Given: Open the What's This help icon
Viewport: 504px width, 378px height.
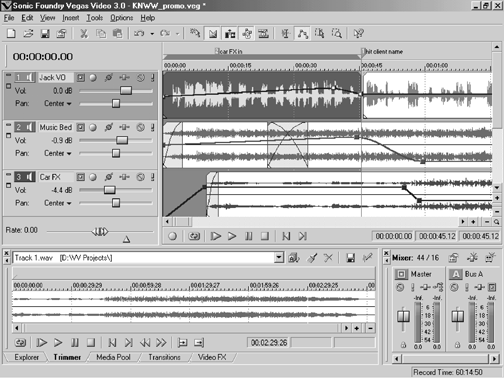Looking at the screenshot, I should [x=358, y=33].
